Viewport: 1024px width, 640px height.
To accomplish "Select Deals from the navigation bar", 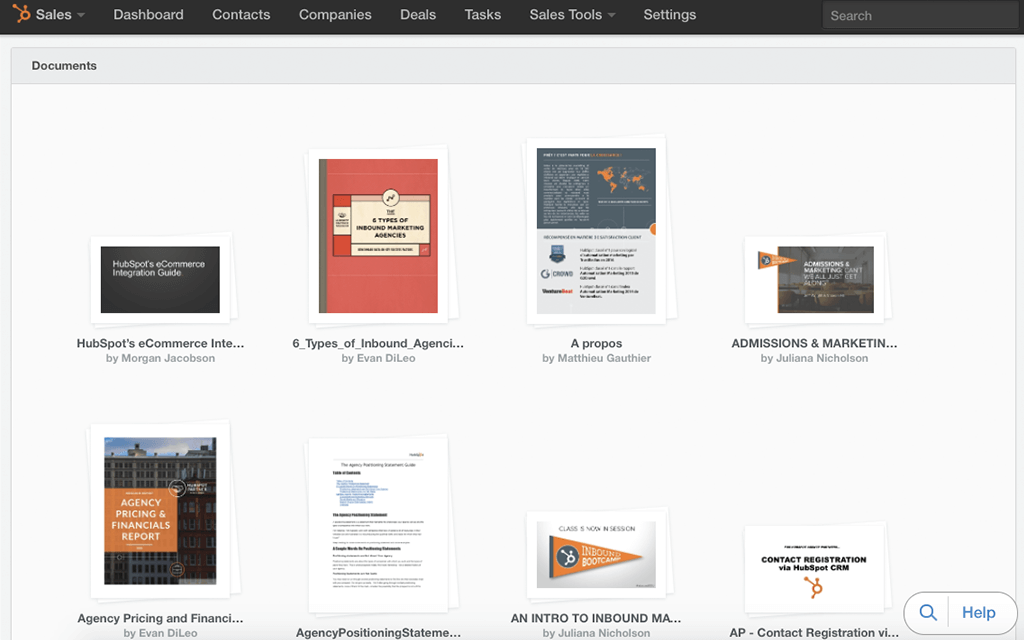I will [x=417, y=15].
